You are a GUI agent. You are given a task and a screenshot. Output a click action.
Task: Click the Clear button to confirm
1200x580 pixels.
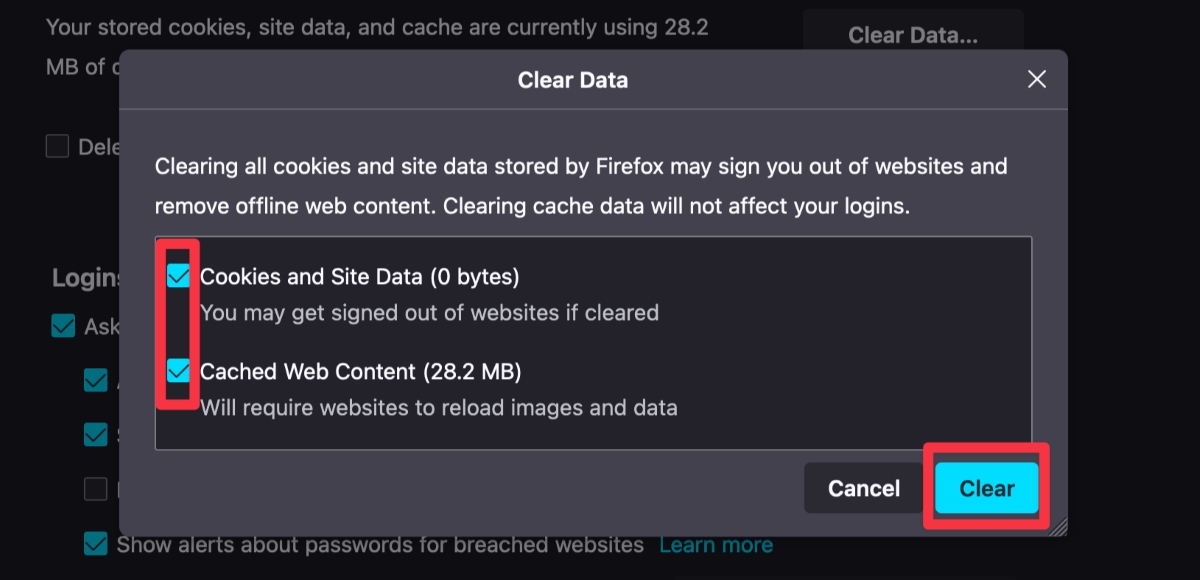click(986, 488)
